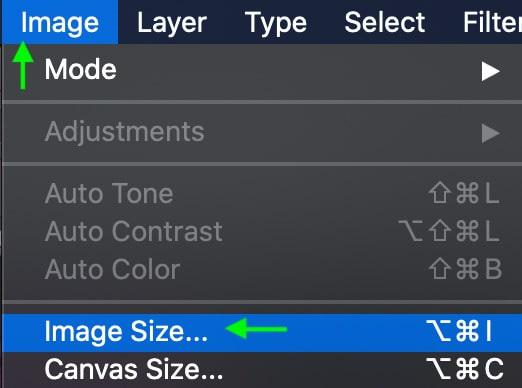Viewport: 522px width, 388px height.
Task: Expand the Mode submenu arrow
Action: pyautogui.click(x=491, y=71)
